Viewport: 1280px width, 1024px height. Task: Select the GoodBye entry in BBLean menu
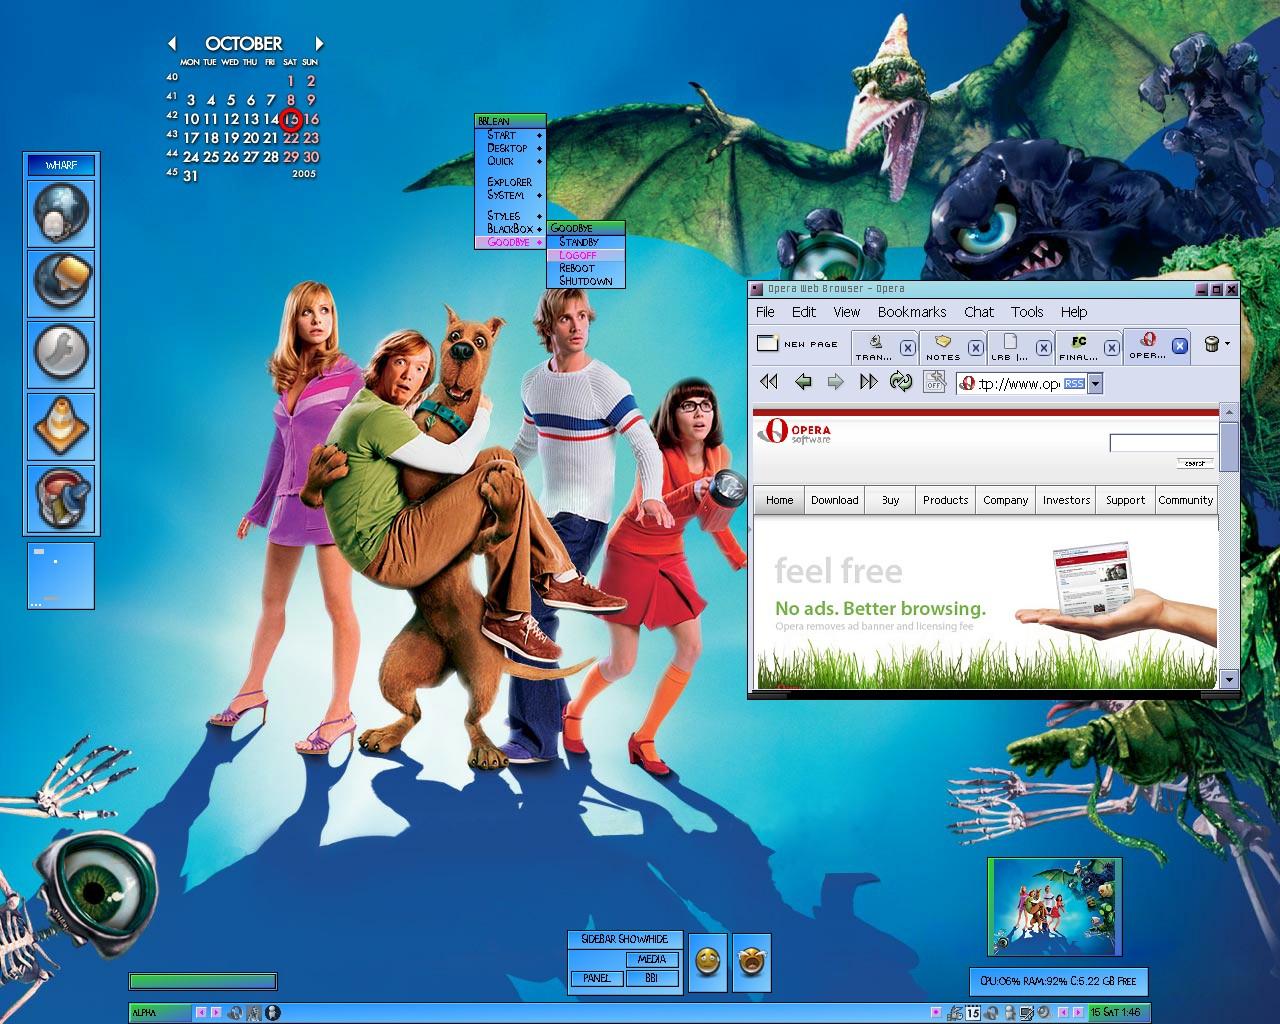pyautogui.click(x=510, y=242)
